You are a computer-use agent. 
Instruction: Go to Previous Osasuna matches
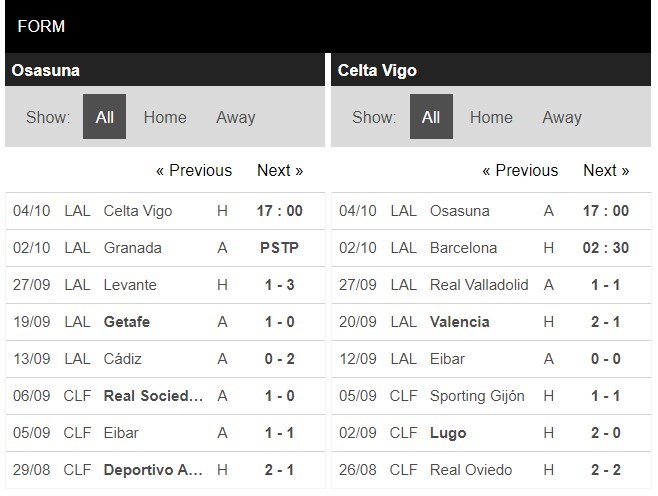(x=194, y=170)
